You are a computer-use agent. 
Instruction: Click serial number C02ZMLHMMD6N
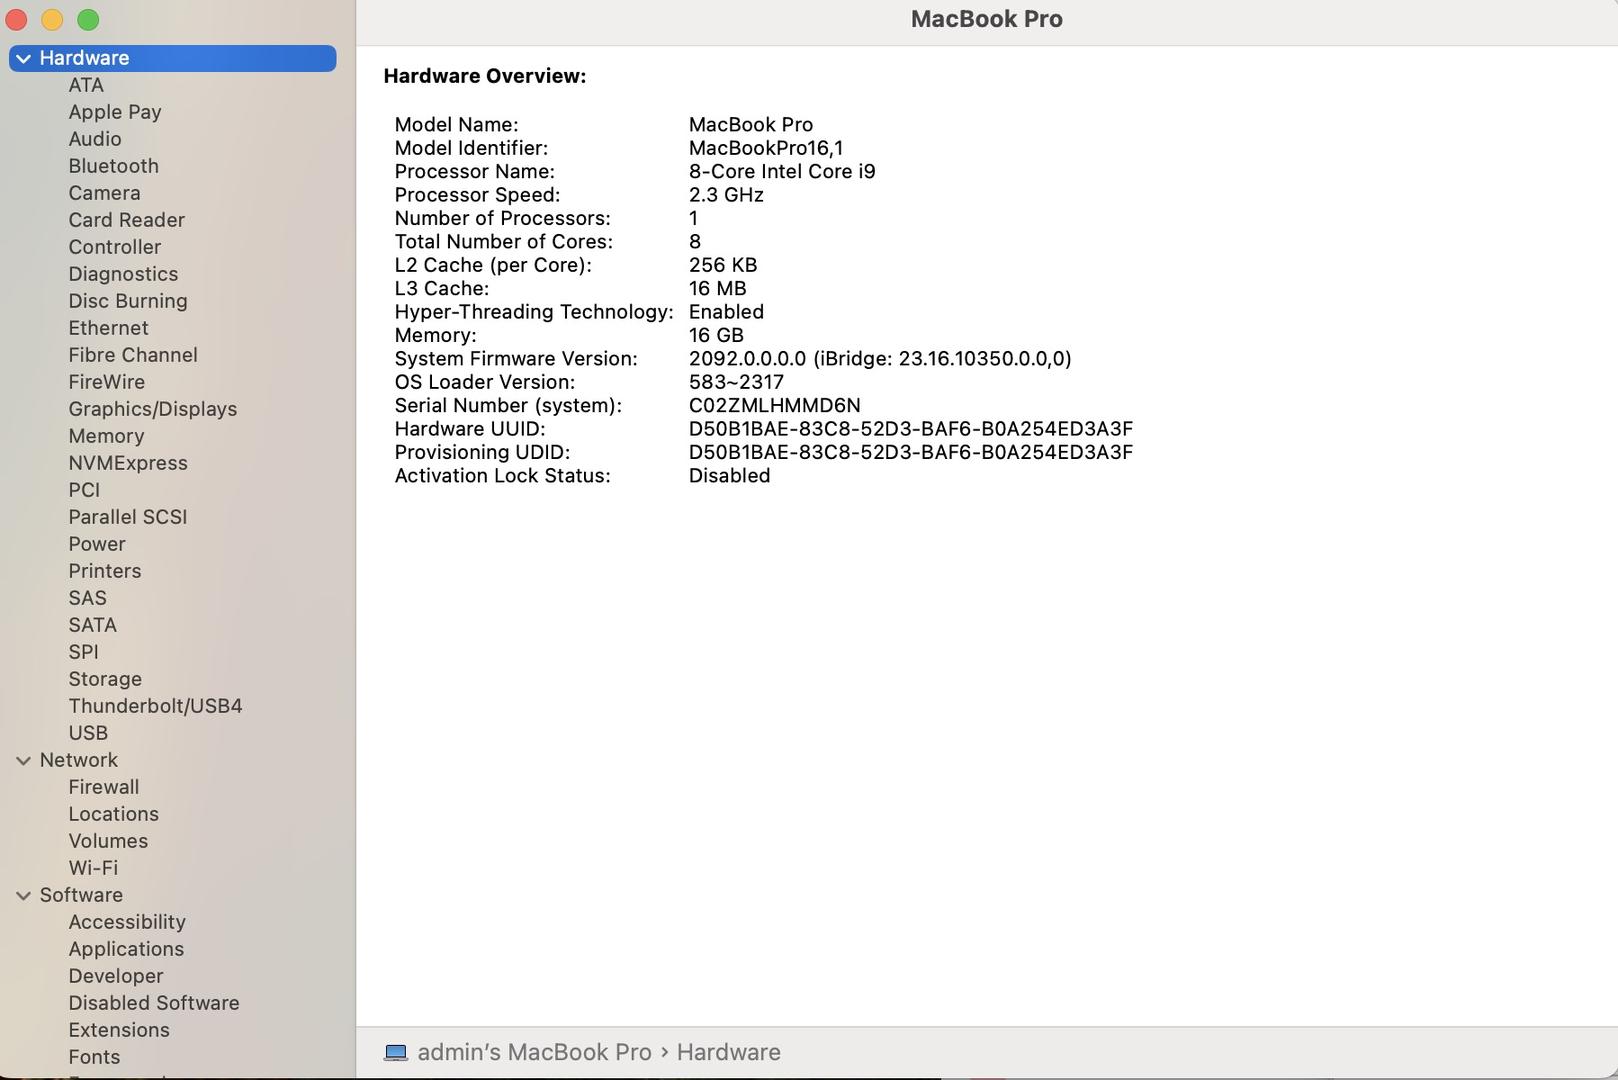point(774,405)
